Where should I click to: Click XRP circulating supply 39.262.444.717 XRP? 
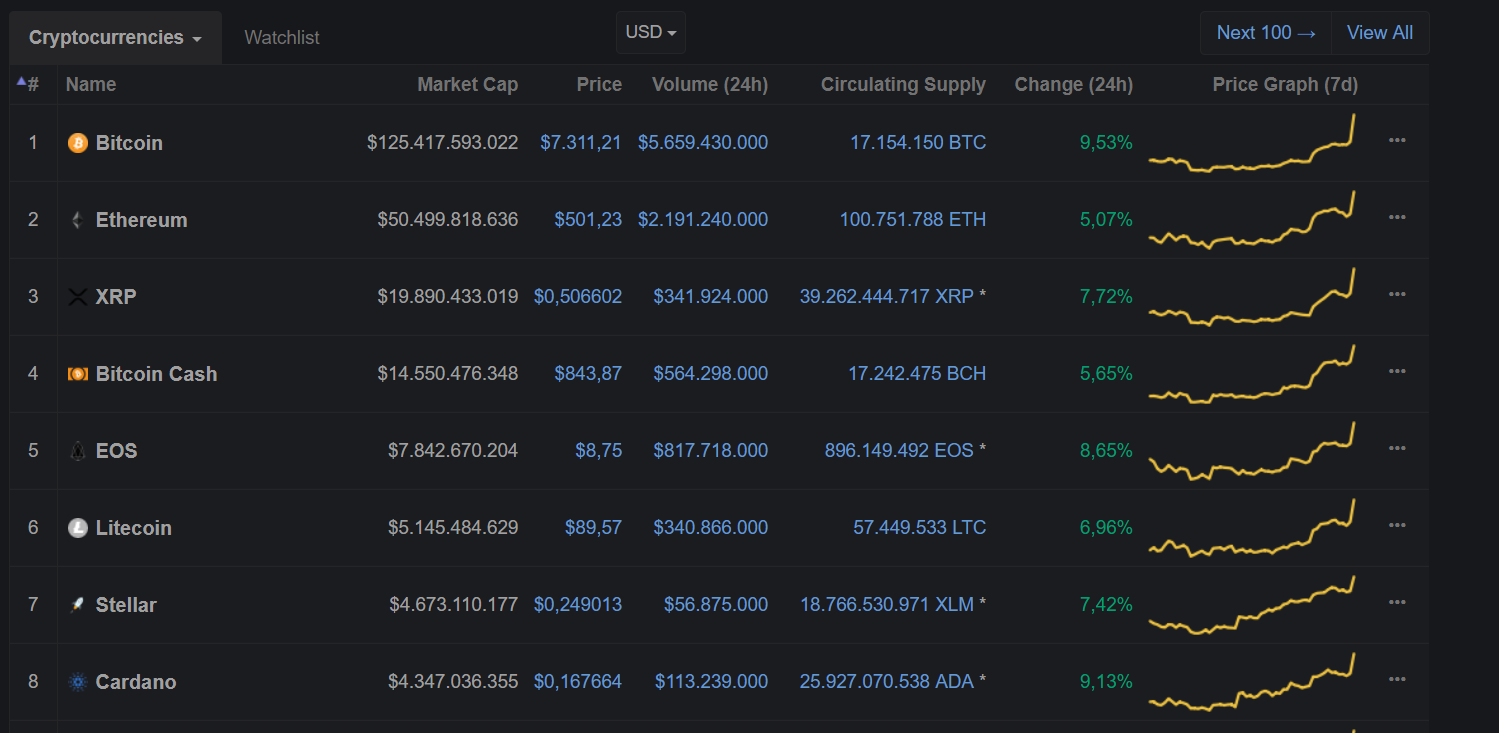tap(887, 297)
